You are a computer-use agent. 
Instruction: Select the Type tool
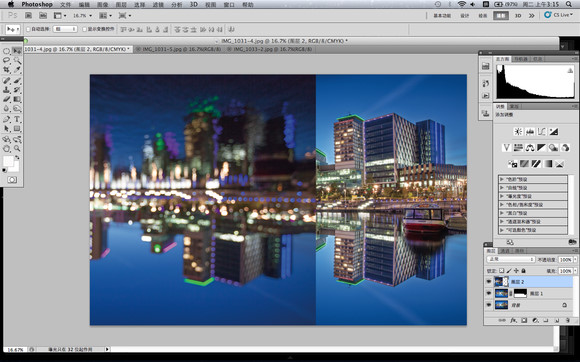[x=17, y=119]
